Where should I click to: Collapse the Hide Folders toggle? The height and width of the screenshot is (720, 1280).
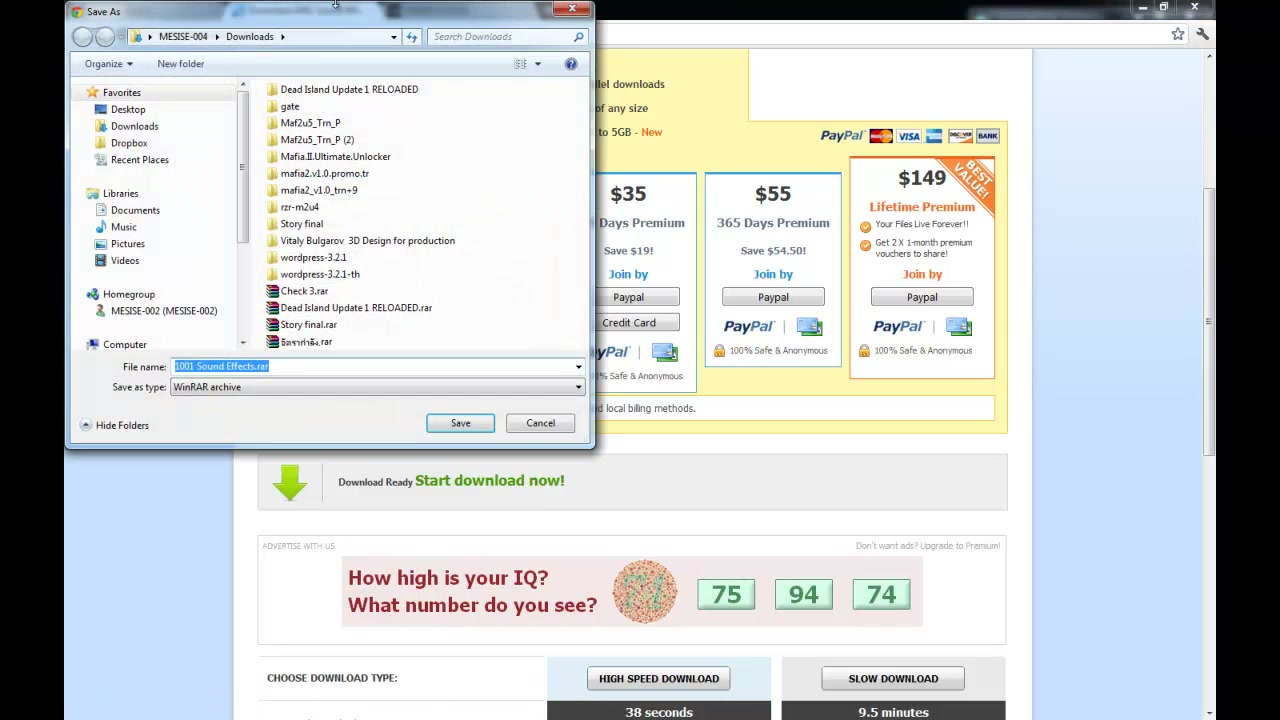pos(114,425)
